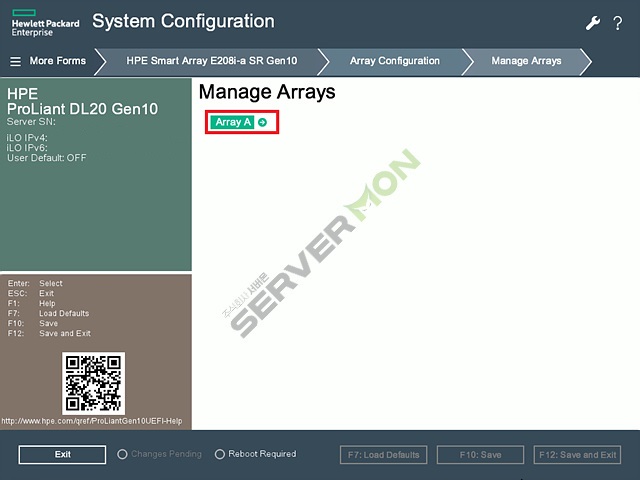Click F7: Load Defaults button

click(383, 455)
